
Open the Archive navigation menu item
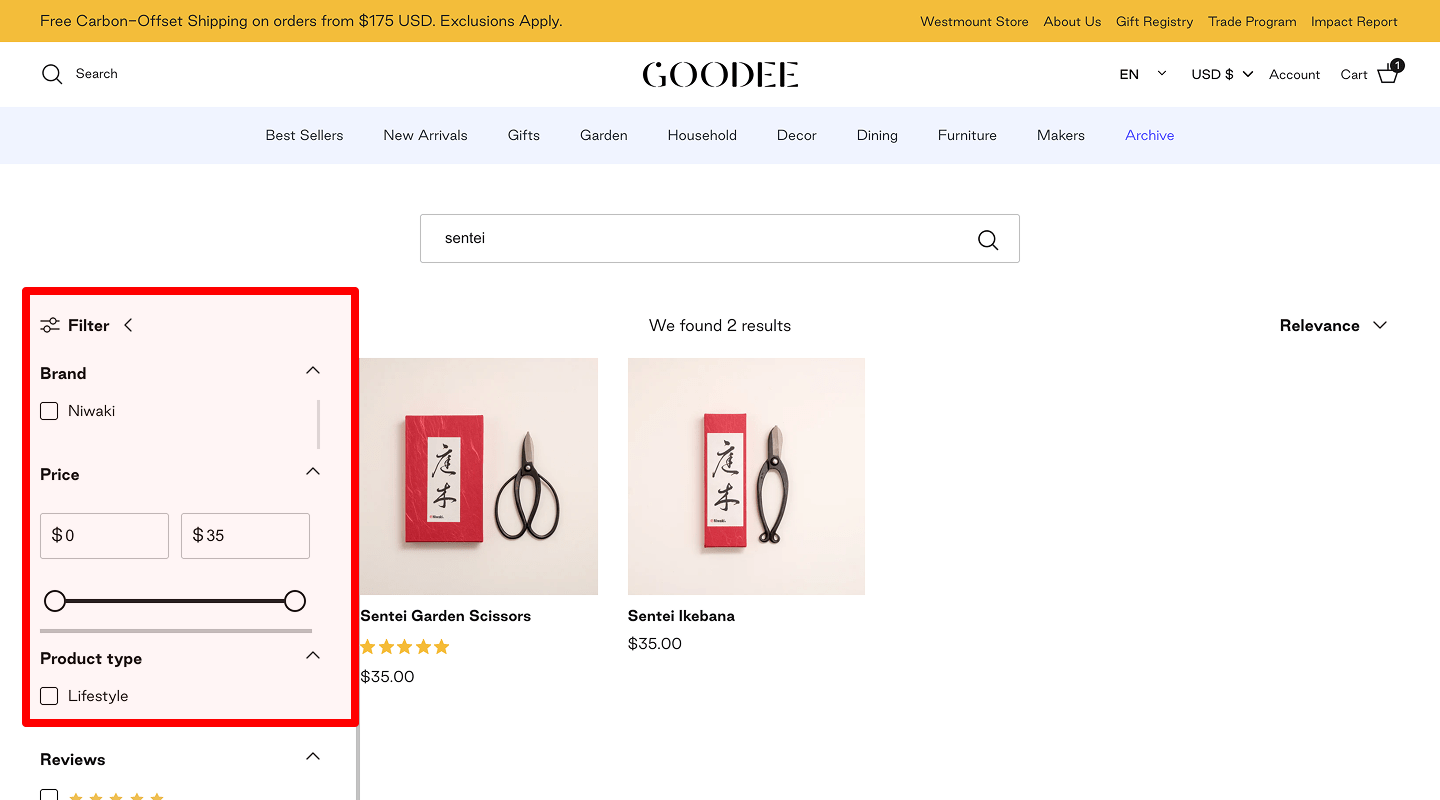(1149, 135)
